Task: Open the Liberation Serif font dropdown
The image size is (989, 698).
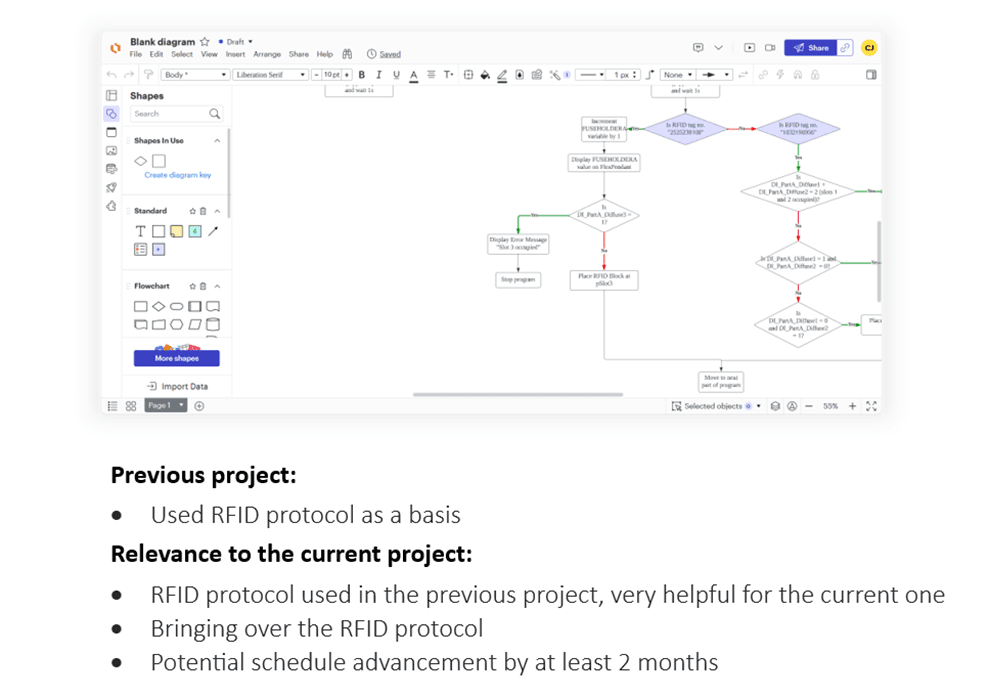Action: pyautogui.click(x=270, y=75)
